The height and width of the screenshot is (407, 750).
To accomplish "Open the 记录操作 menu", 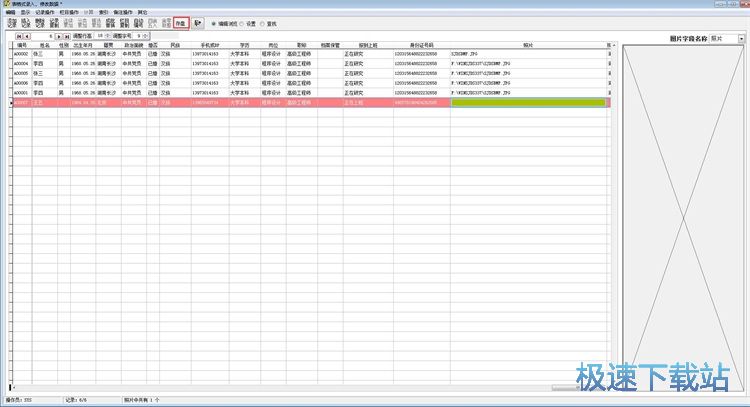I will tap(45, 12).
